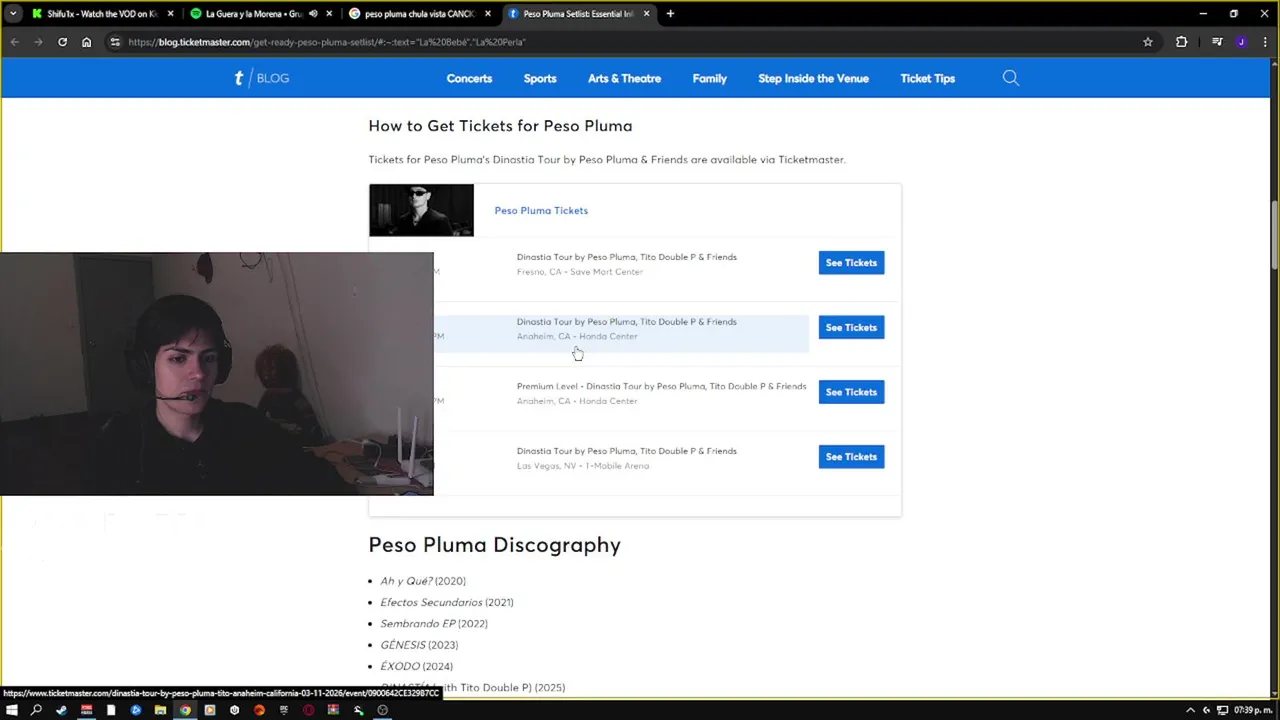See Tickets for Fresno Save Mart Center
Viewport: 1280px width, 720px height.
[x=851, y=263]
